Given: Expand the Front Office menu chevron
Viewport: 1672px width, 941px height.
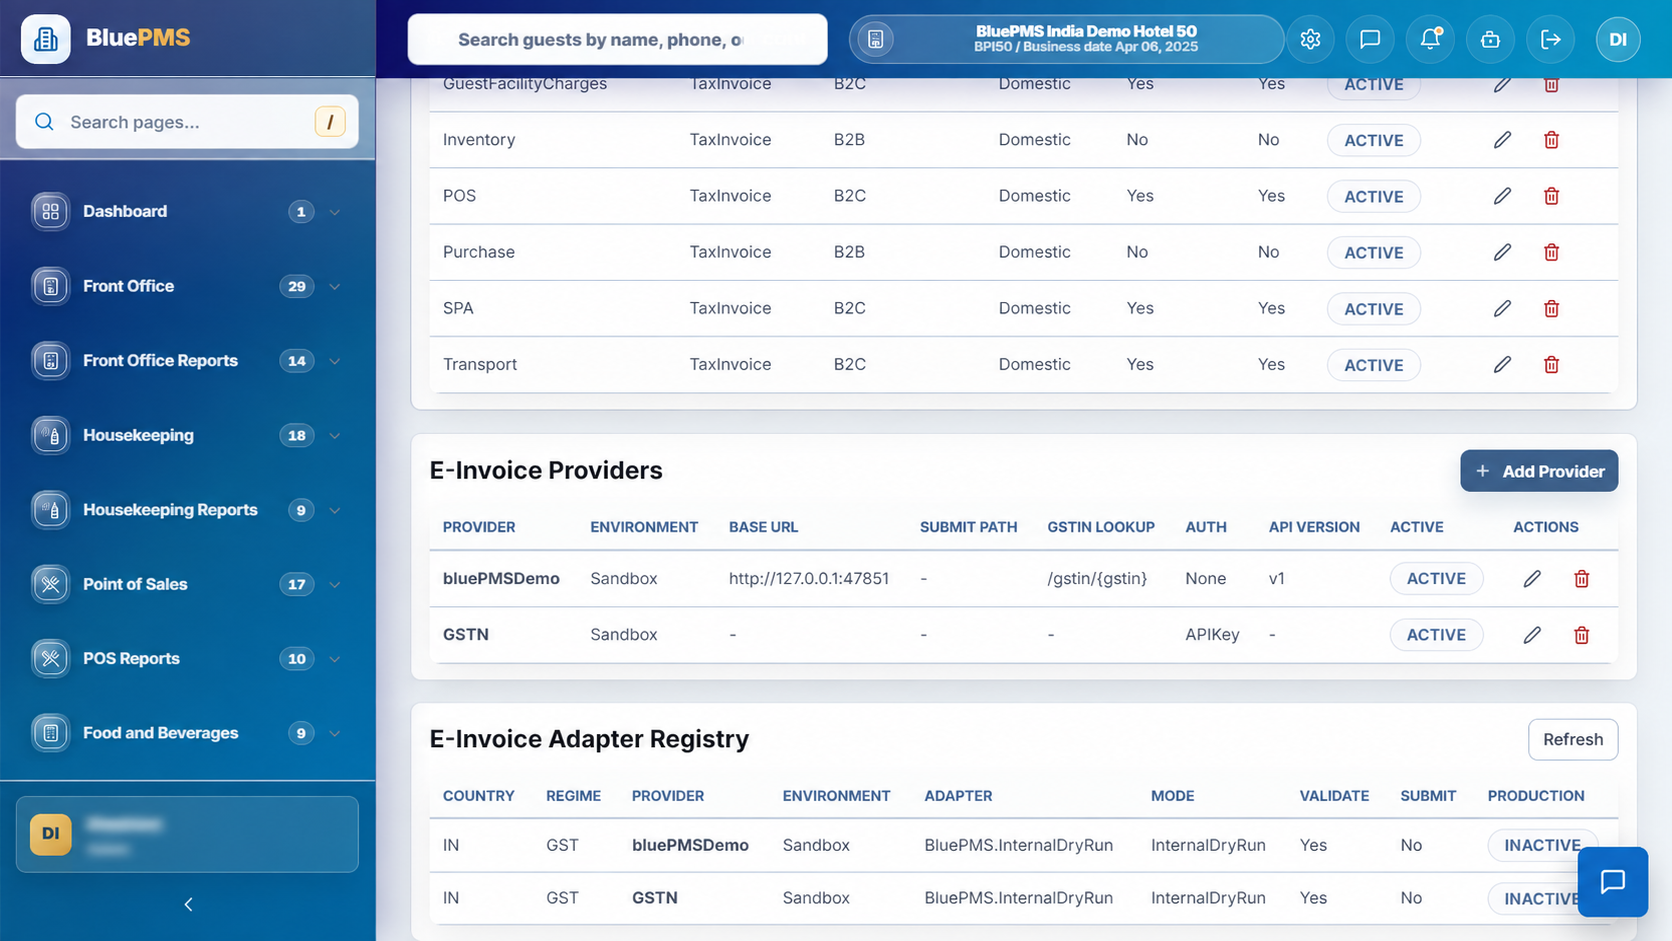Looking at the screenshot, I should coord(335,286).
